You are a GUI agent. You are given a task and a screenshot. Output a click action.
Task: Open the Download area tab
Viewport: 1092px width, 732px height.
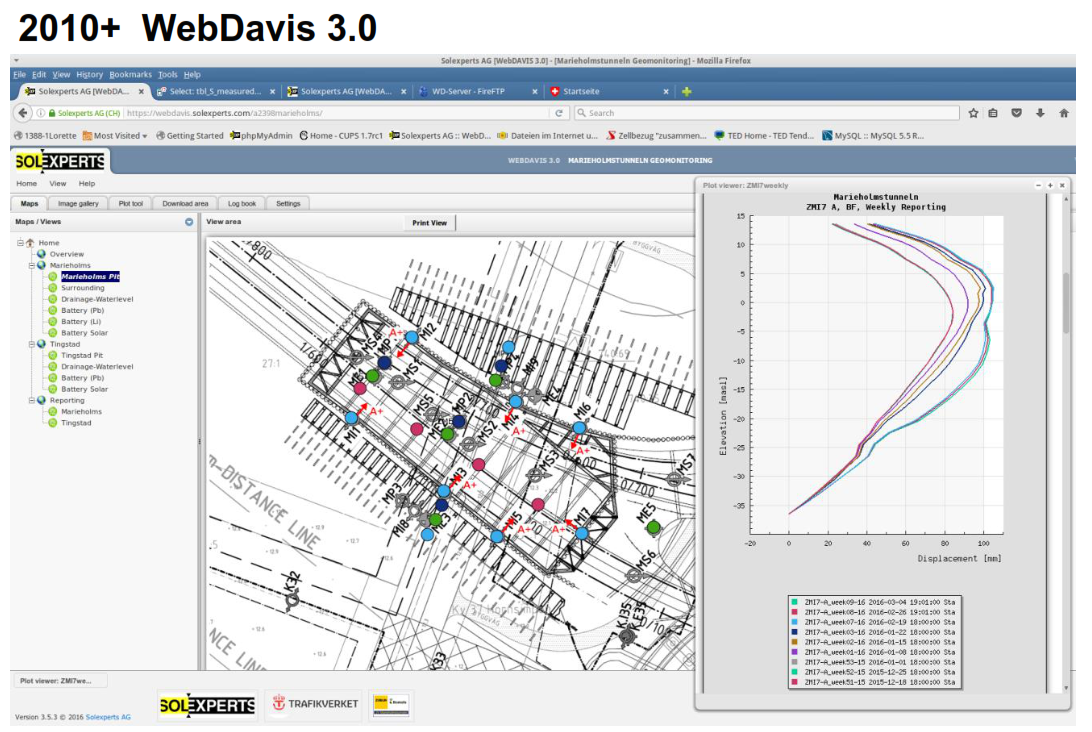tap(185, 203)
